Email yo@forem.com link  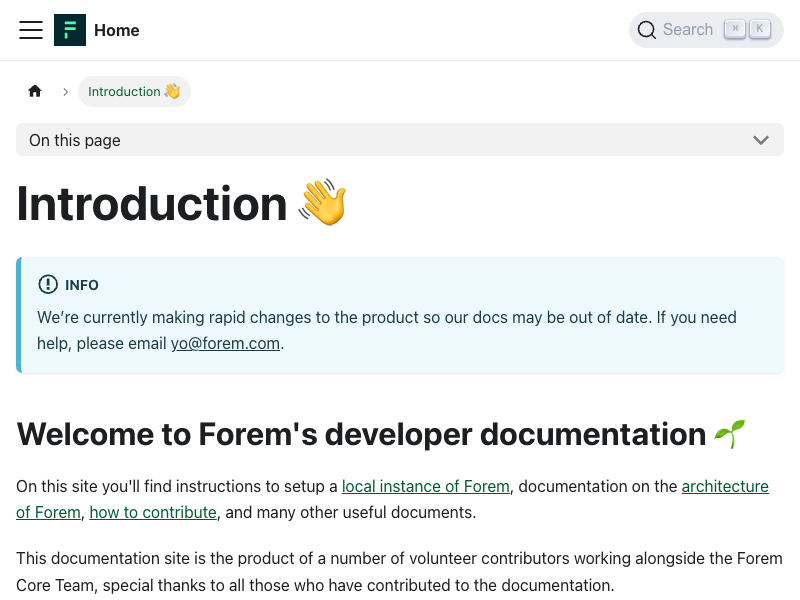[225, 343]
